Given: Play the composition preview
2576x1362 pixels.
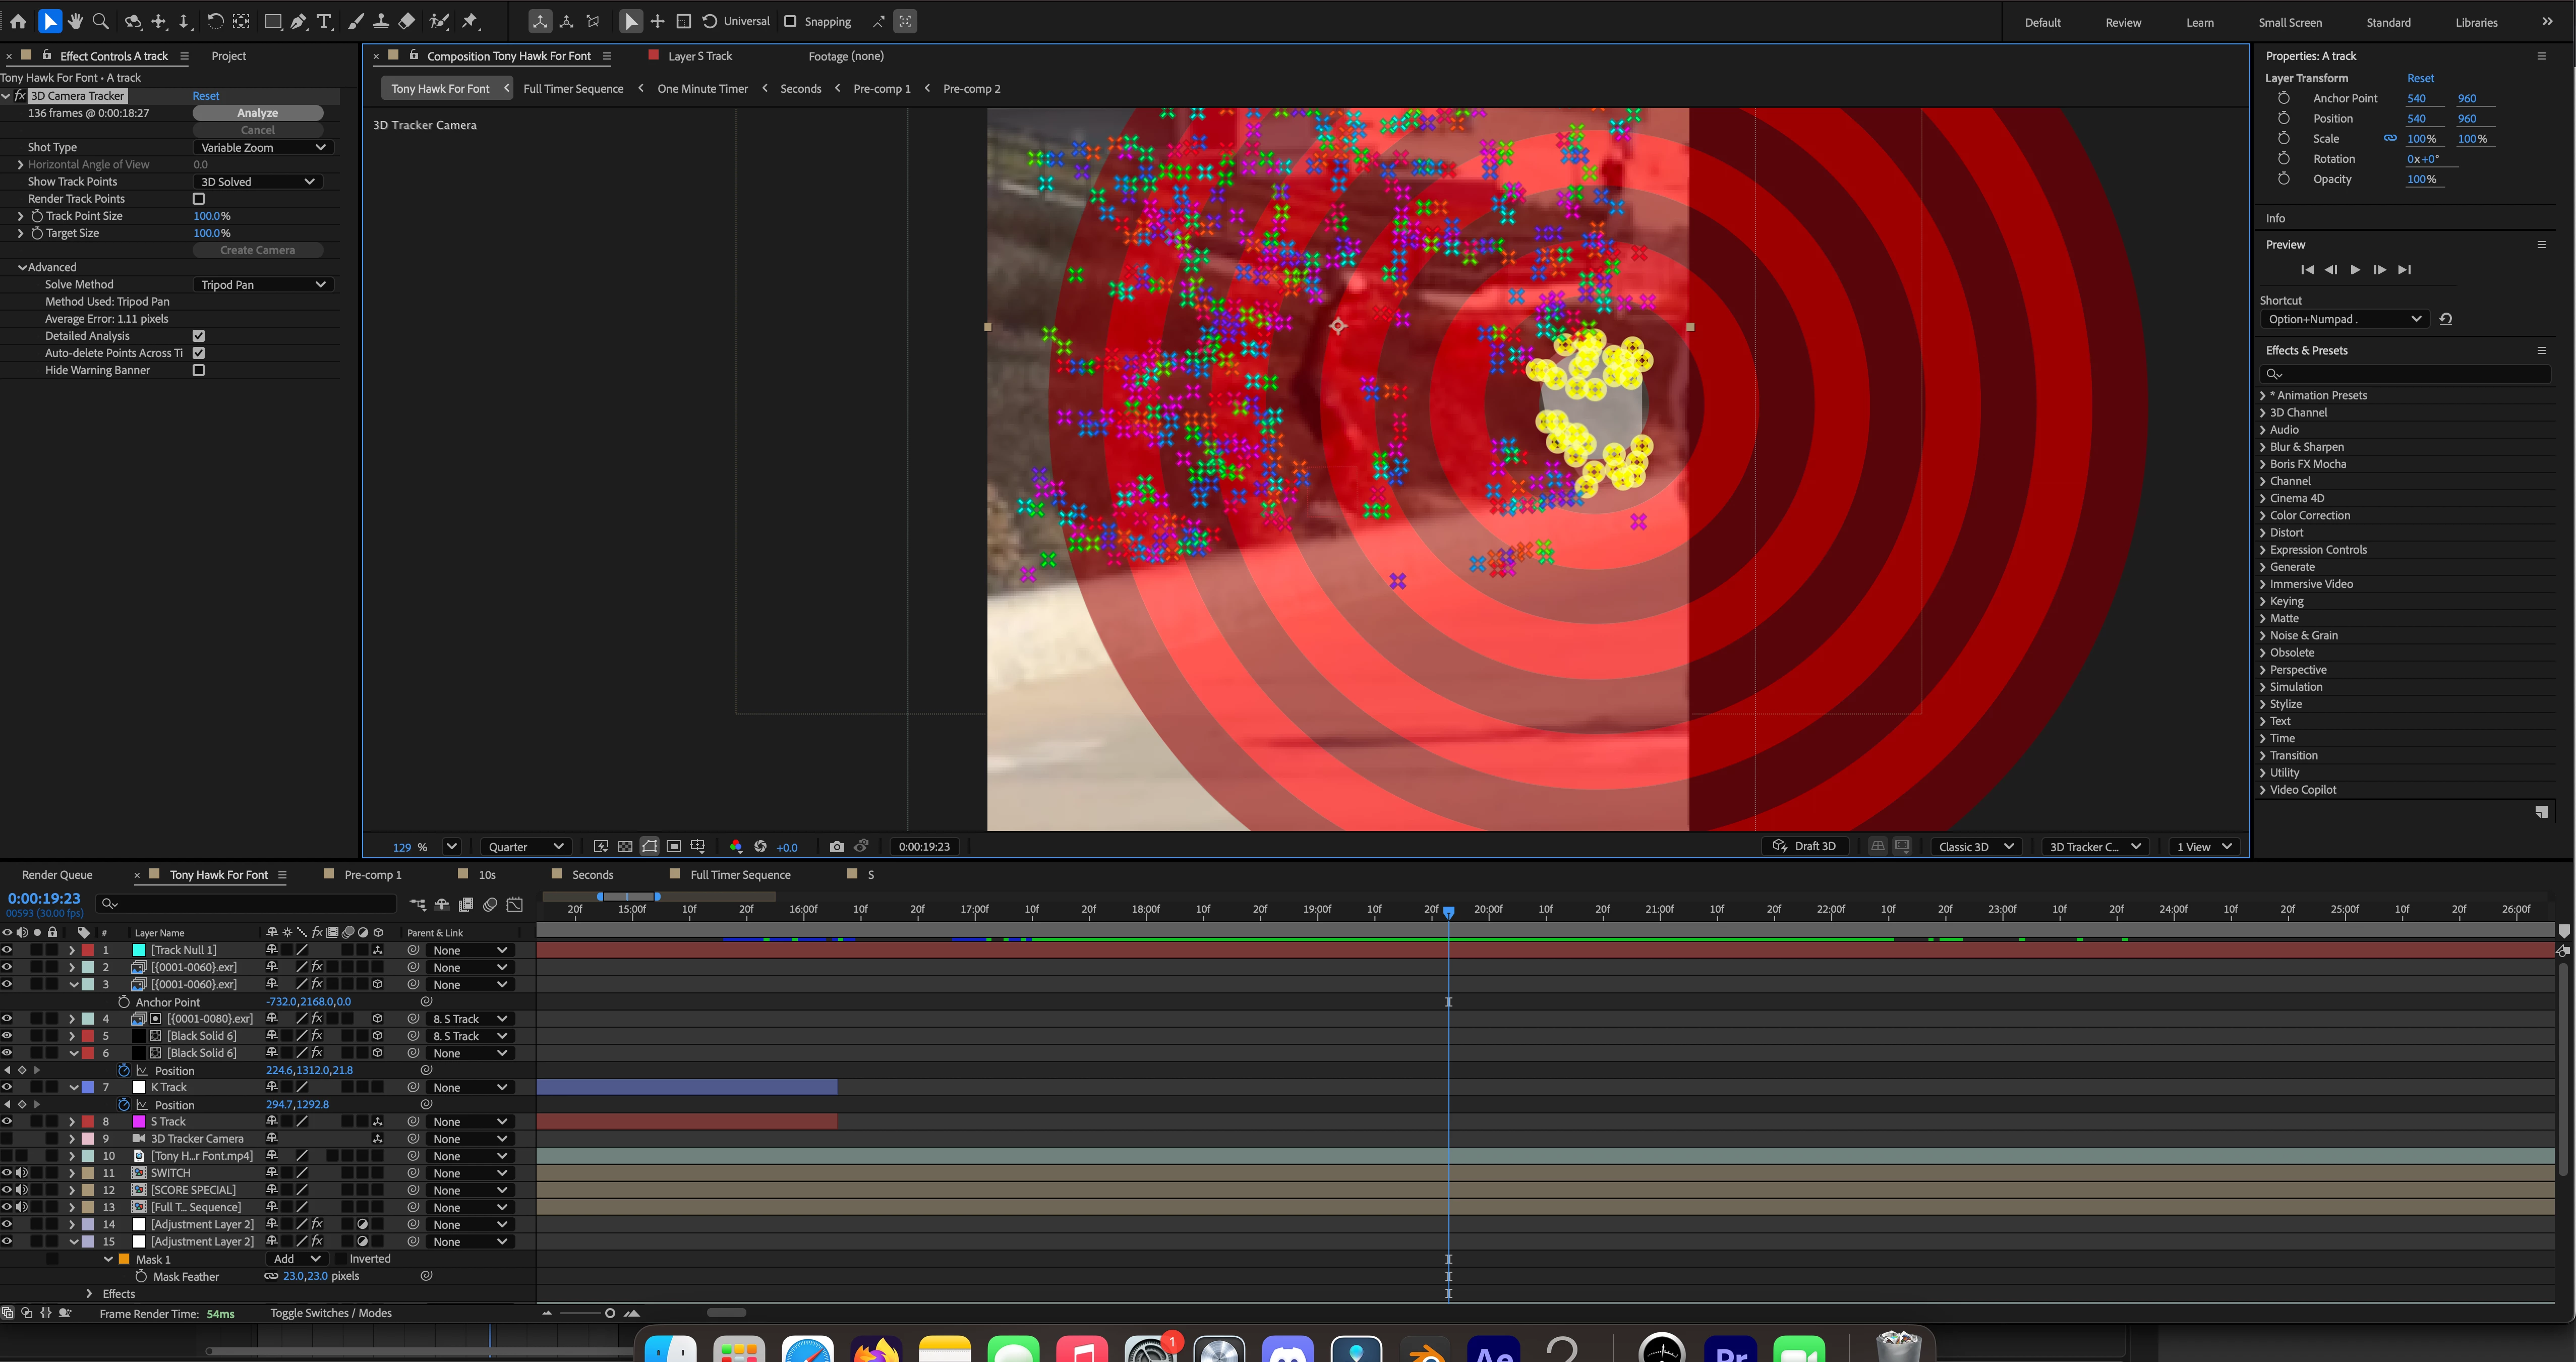Looking at the screenshot, I should pyautogui.click(x=2355, y=270).
